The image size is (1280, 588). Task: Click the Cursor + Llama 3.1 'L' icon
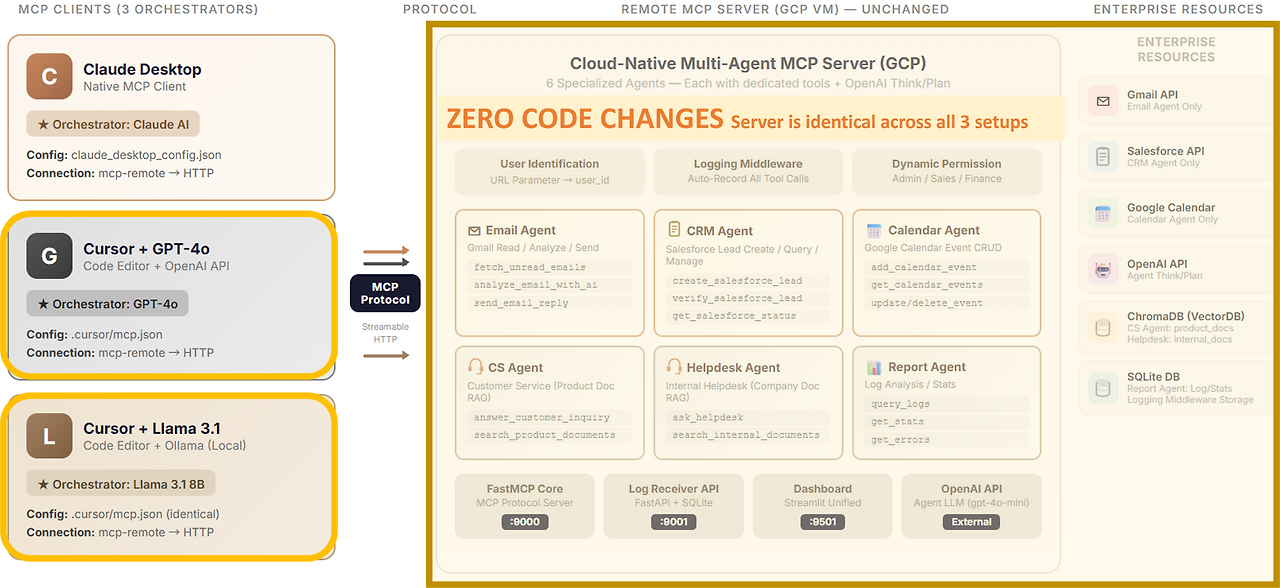coord(49,436)
